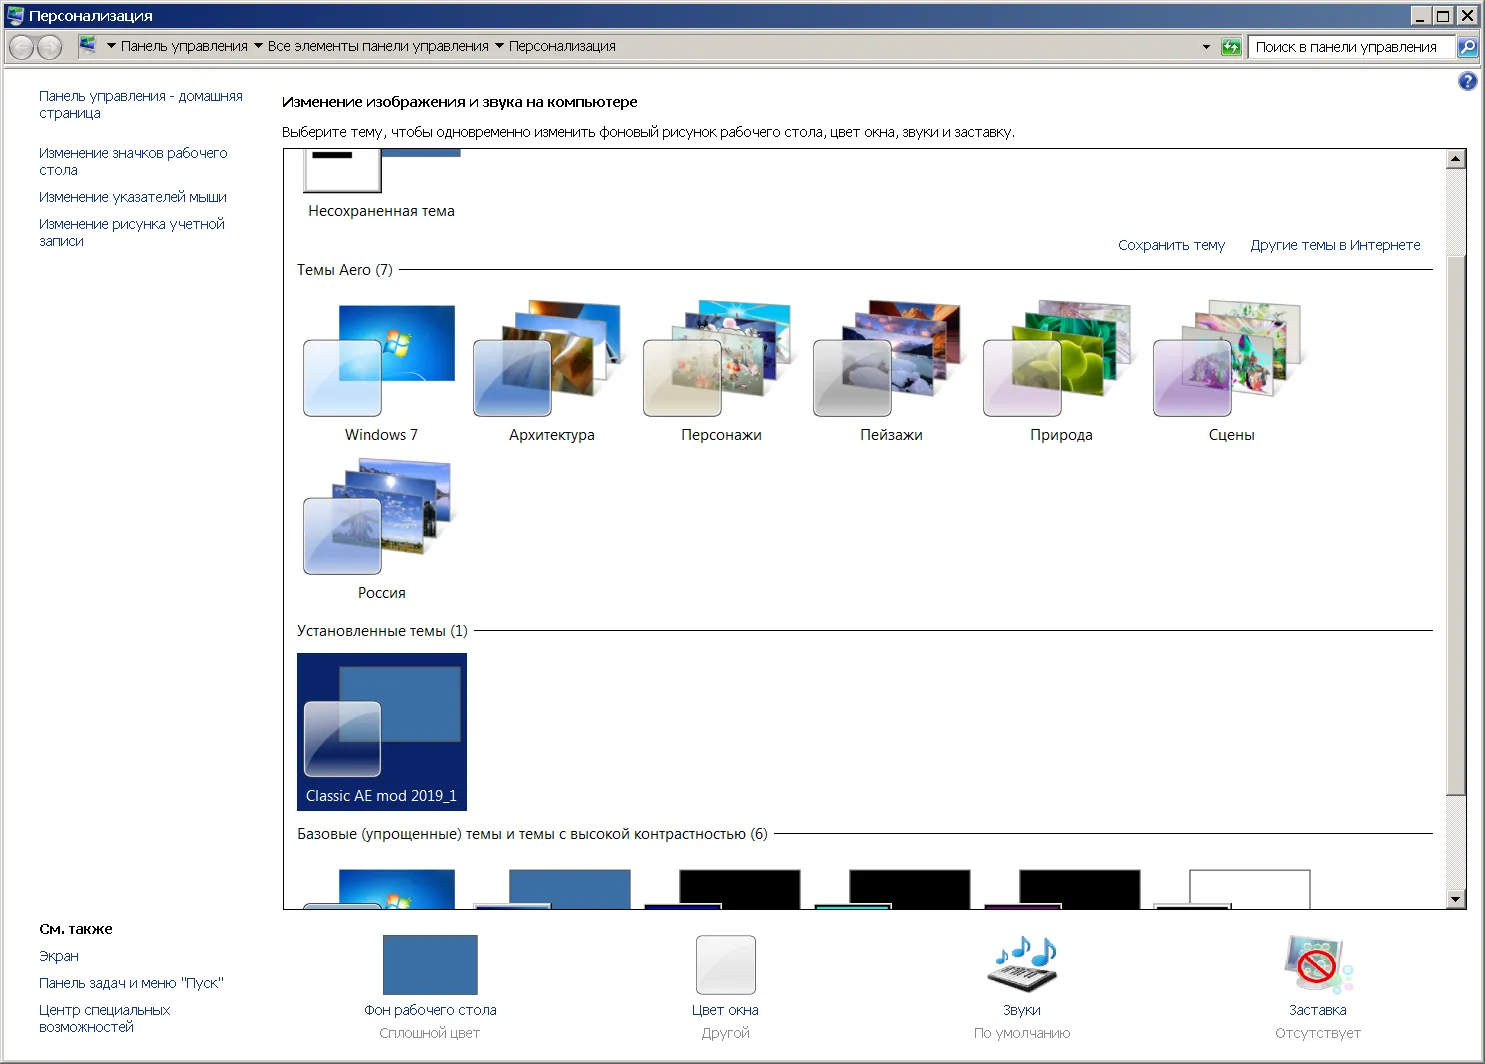Open the Экран link

coord(59,956)
